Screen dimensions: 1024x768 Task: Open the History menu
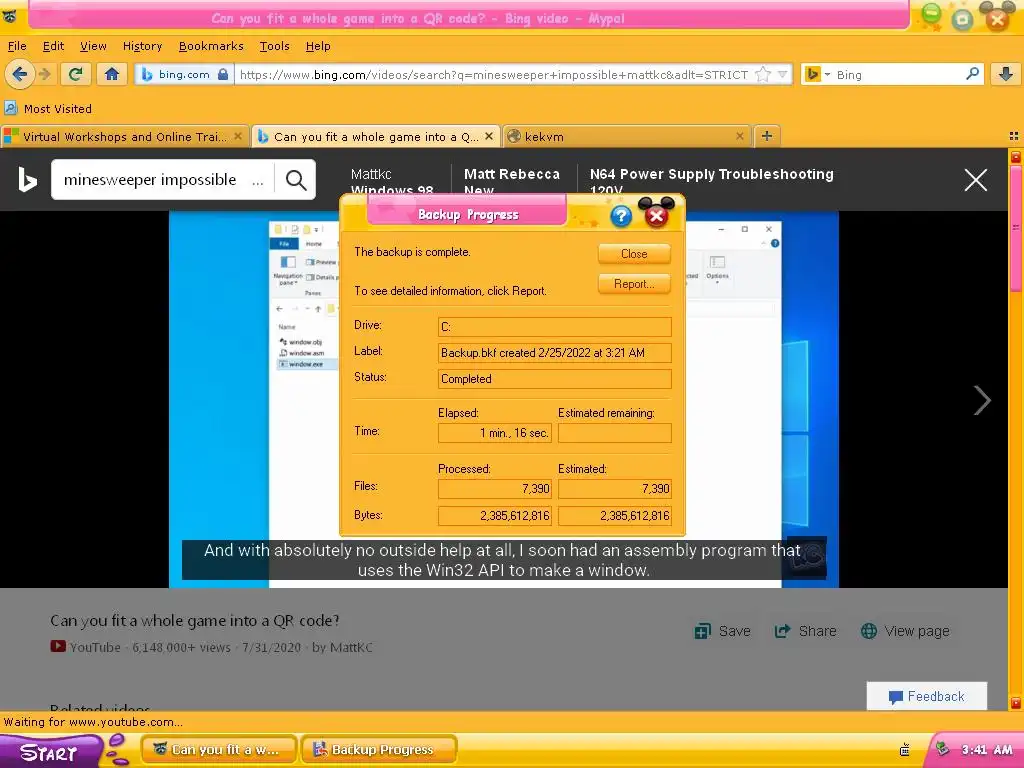[x=142, y=46]
